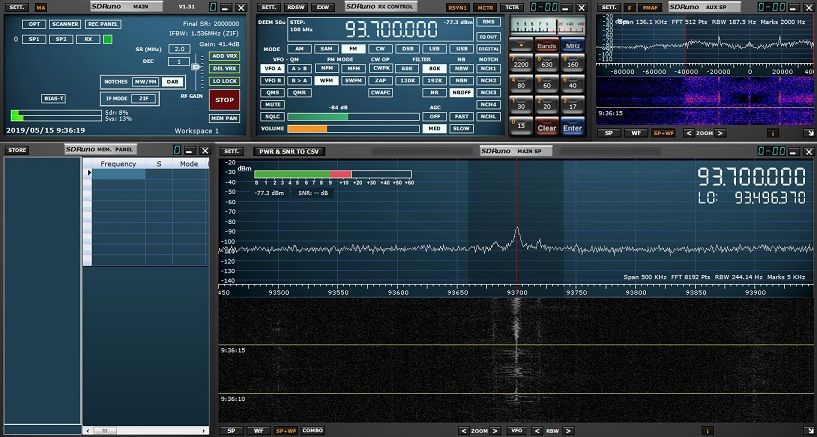817x437 pixels.
Task: Click DEL VRX button
Action: (225, 69)
